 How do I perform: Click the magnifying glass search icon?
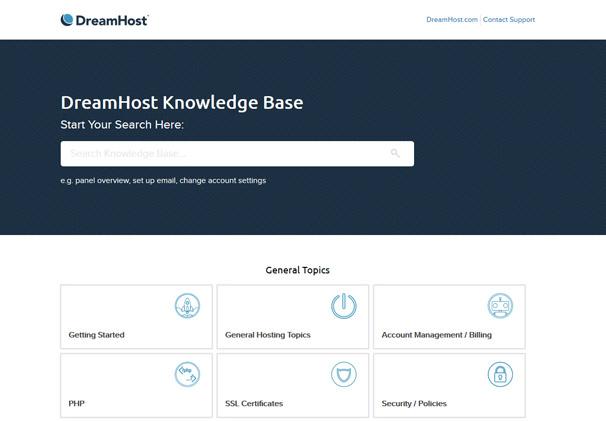click(x=395, y=153)
